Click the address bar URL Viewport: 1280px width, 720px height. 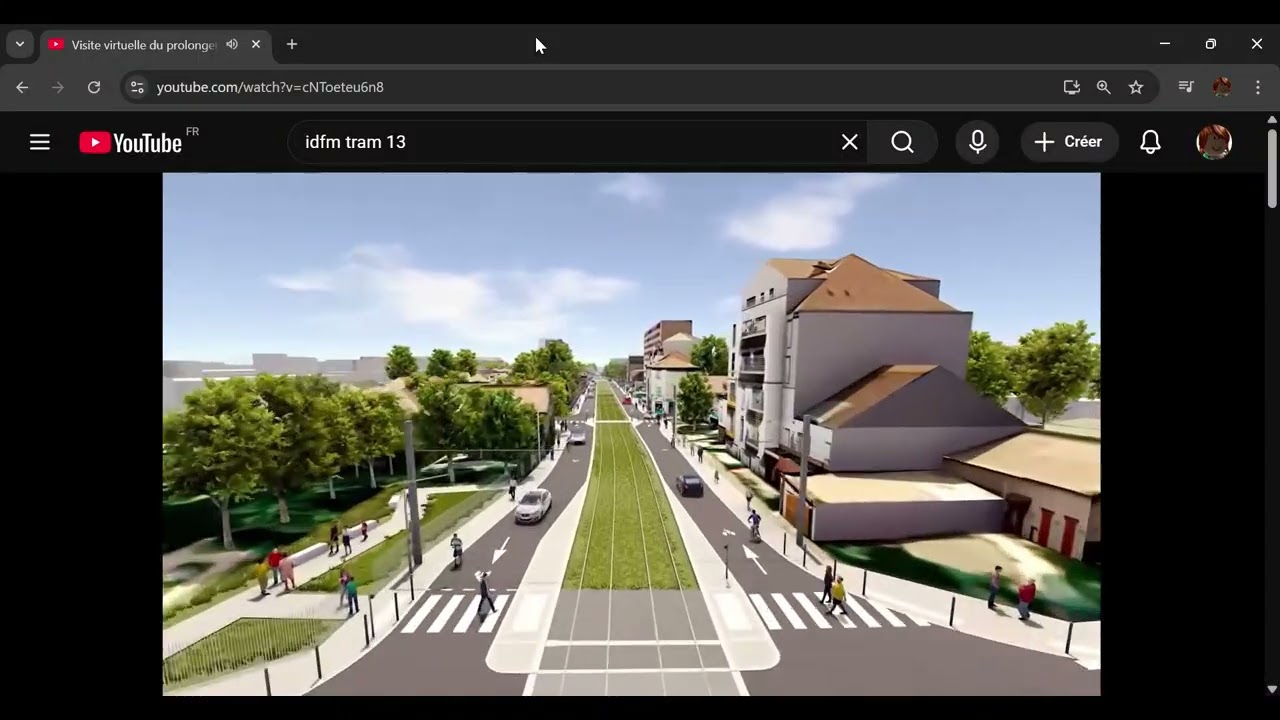[x=270, y=87]
